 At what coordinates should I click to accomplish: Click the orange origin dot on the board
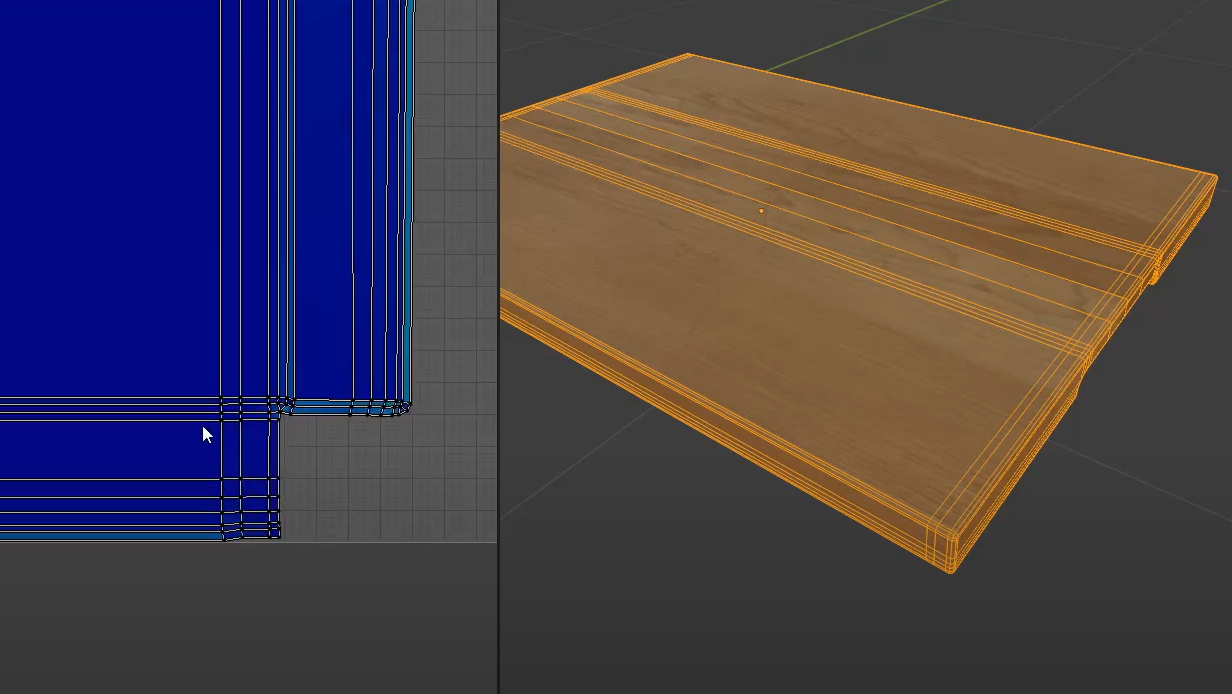tap(762, 211)
